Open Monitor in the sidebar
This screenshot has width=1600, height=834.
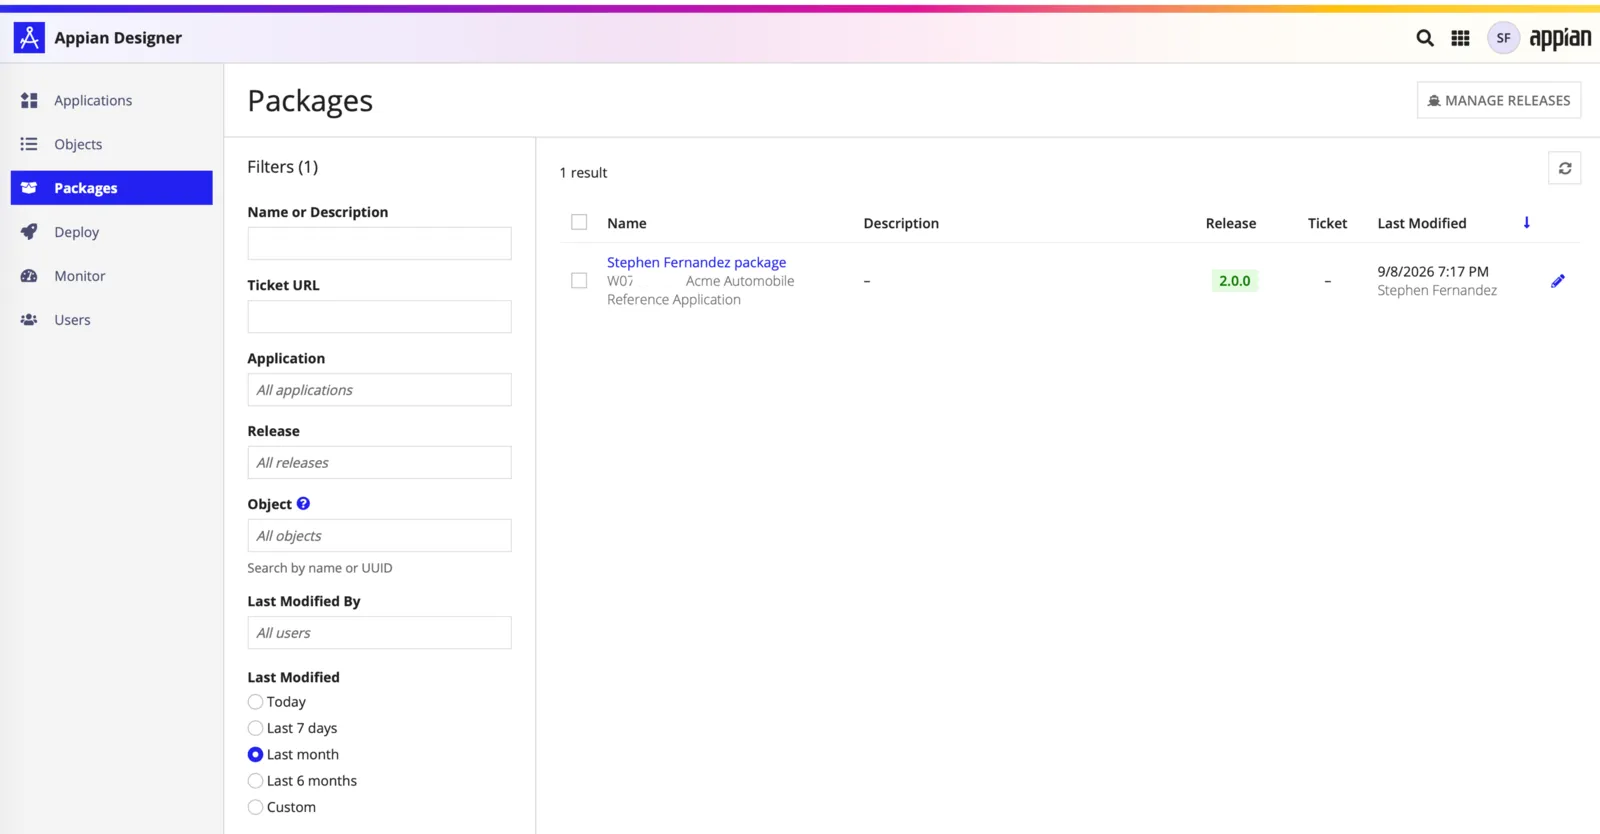click(80, 276)
